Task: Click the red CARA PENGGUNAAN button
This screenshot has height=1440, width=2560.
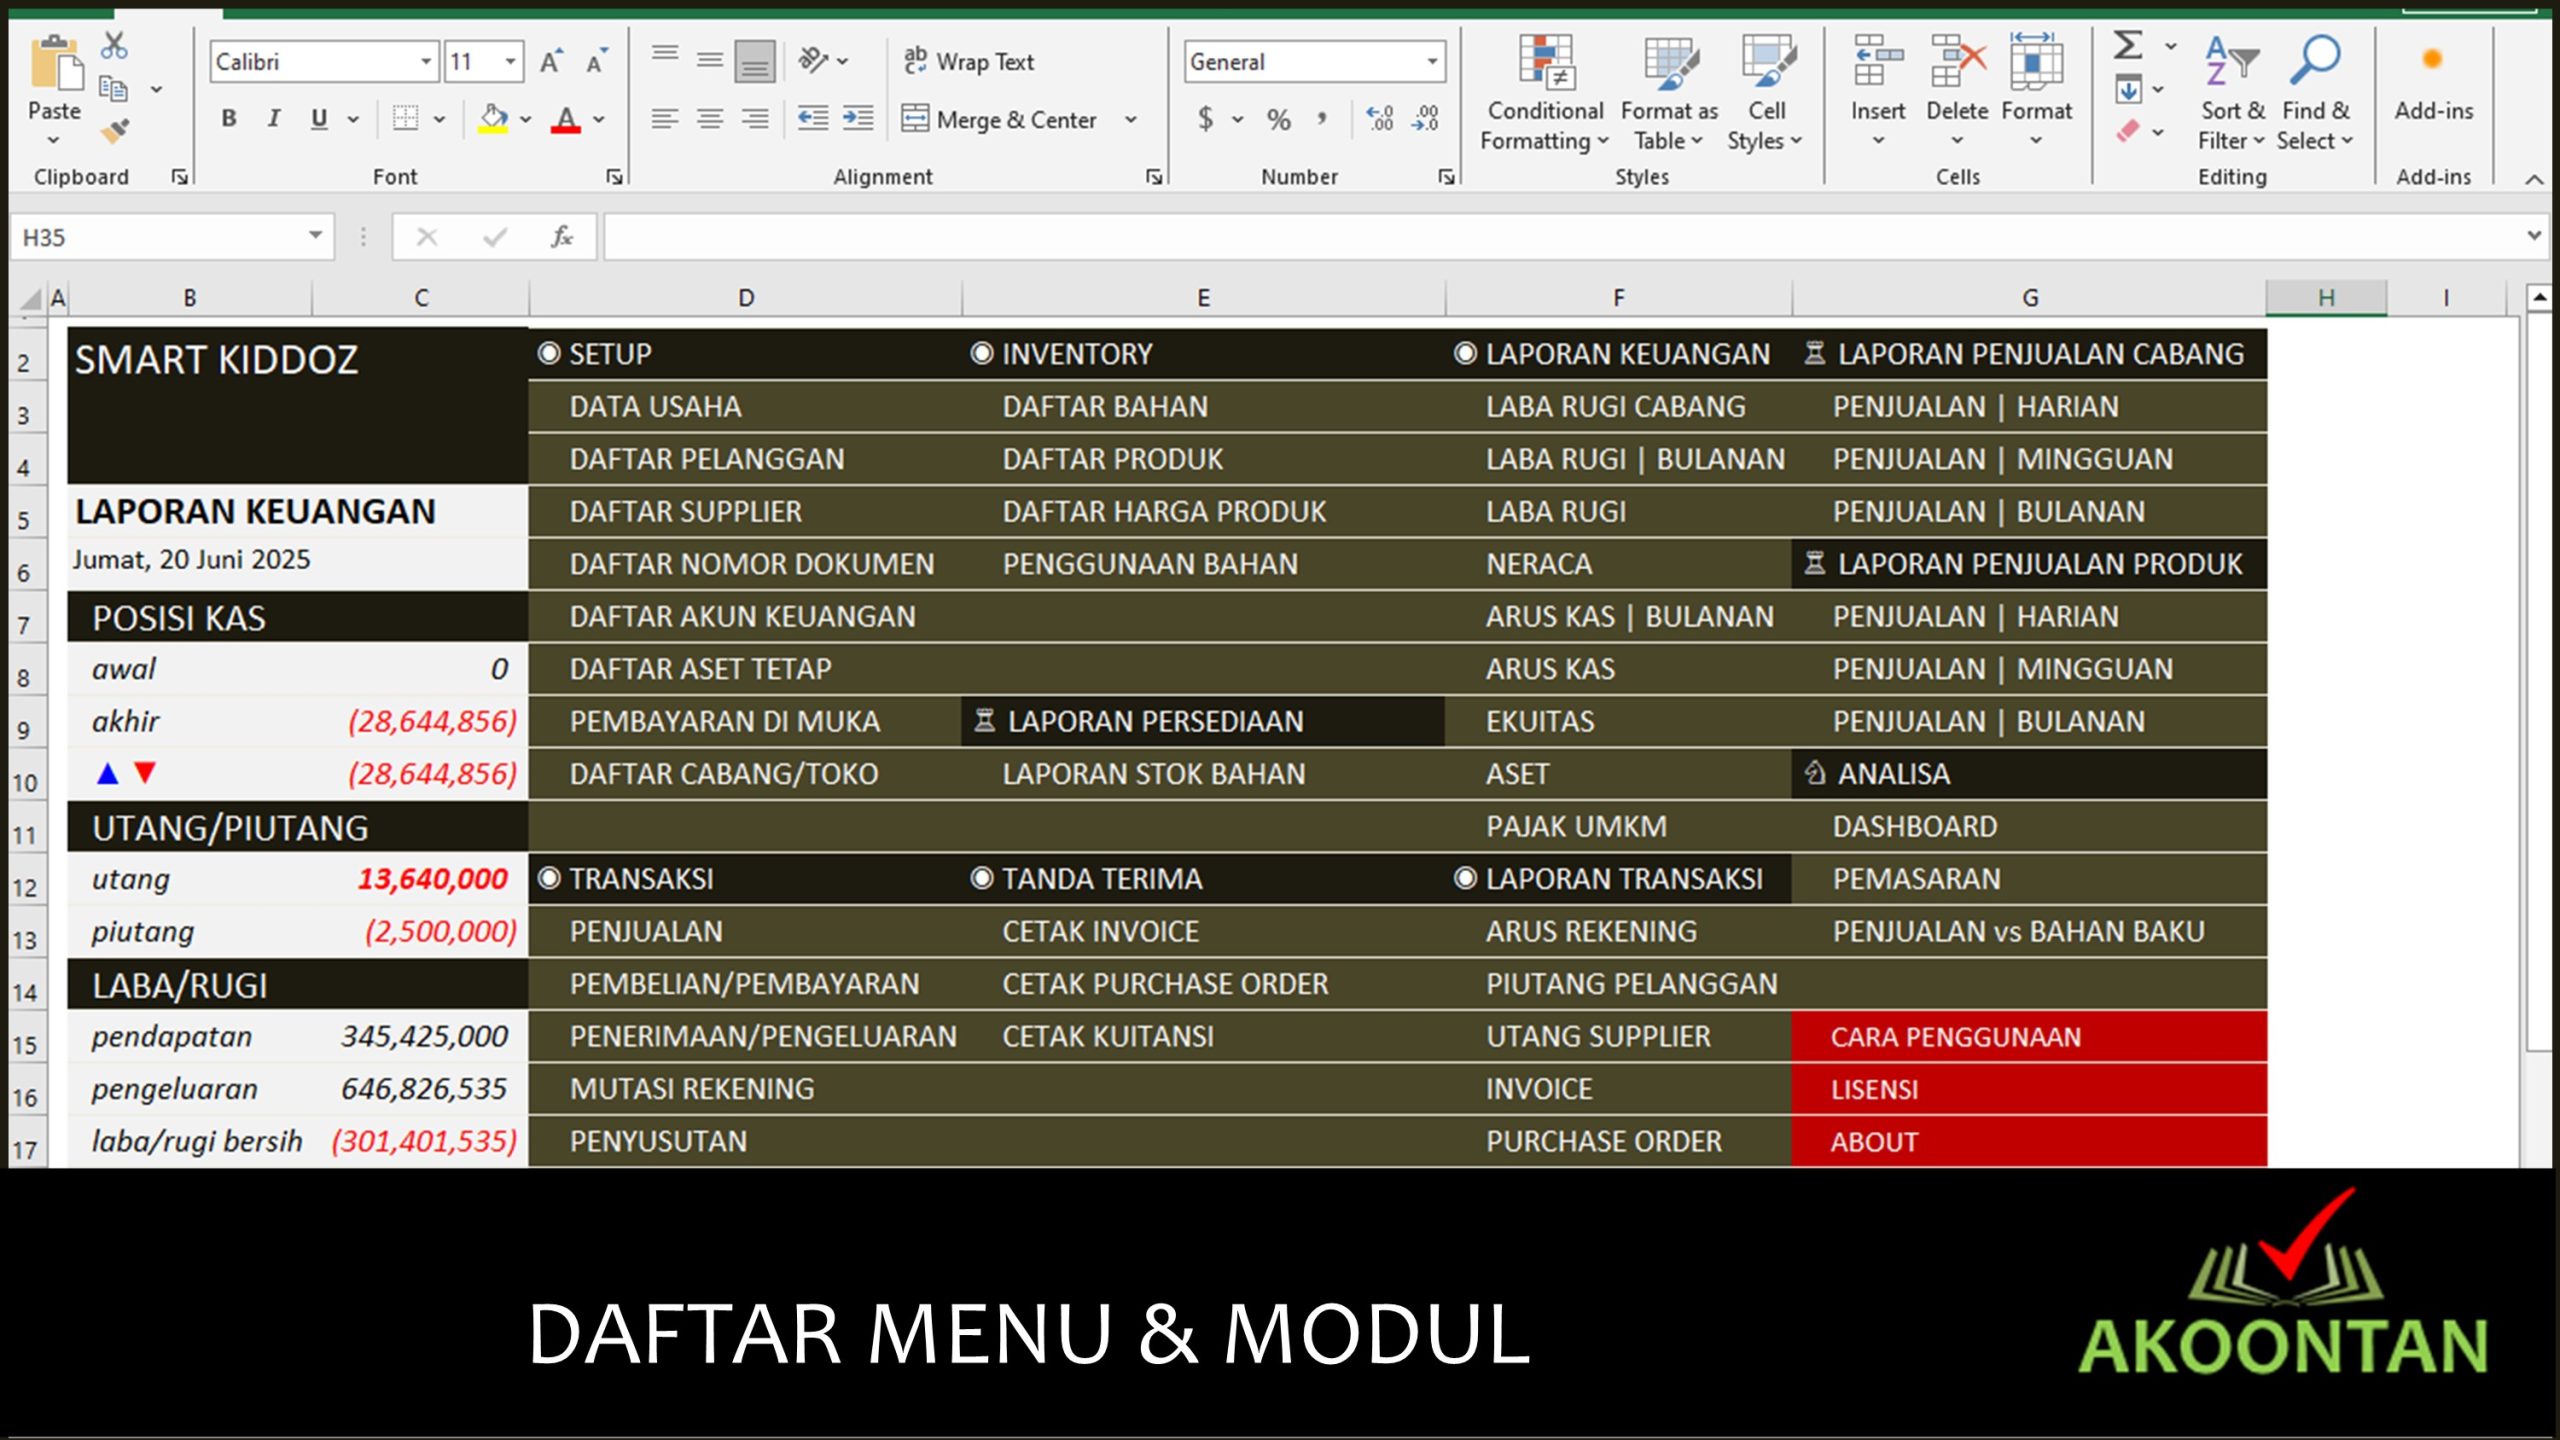Action: coord(1955,1037)
